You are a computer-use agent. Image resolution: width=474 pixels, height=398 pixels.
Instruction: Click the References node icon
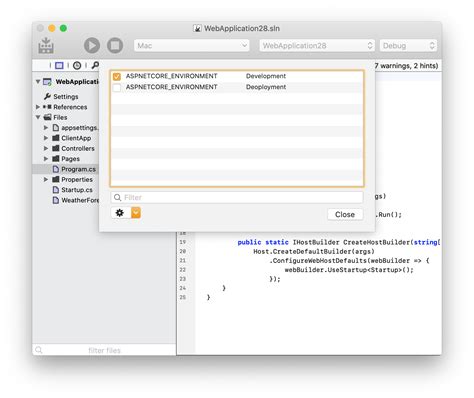47,107
